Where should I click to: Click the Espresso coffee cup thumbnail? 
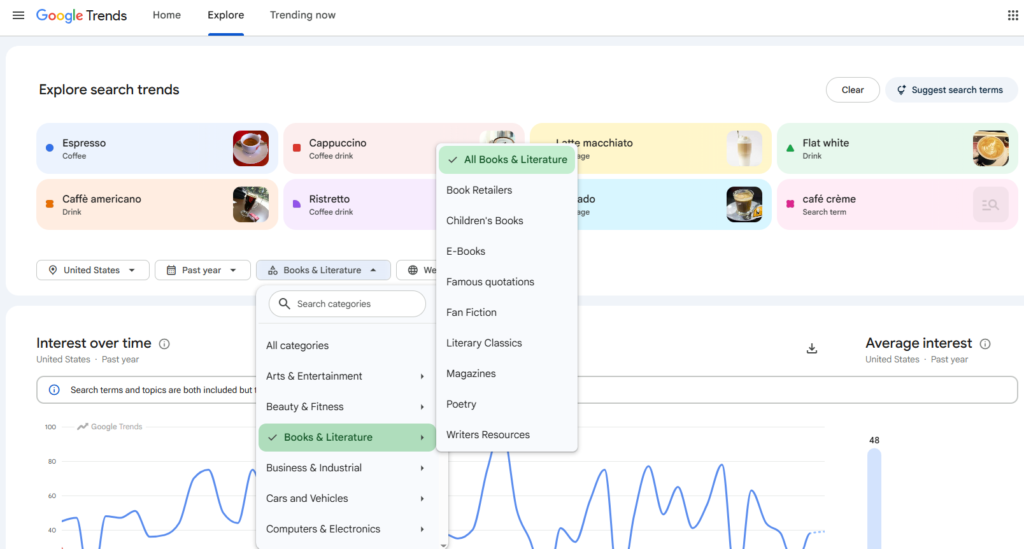(251, 148)
